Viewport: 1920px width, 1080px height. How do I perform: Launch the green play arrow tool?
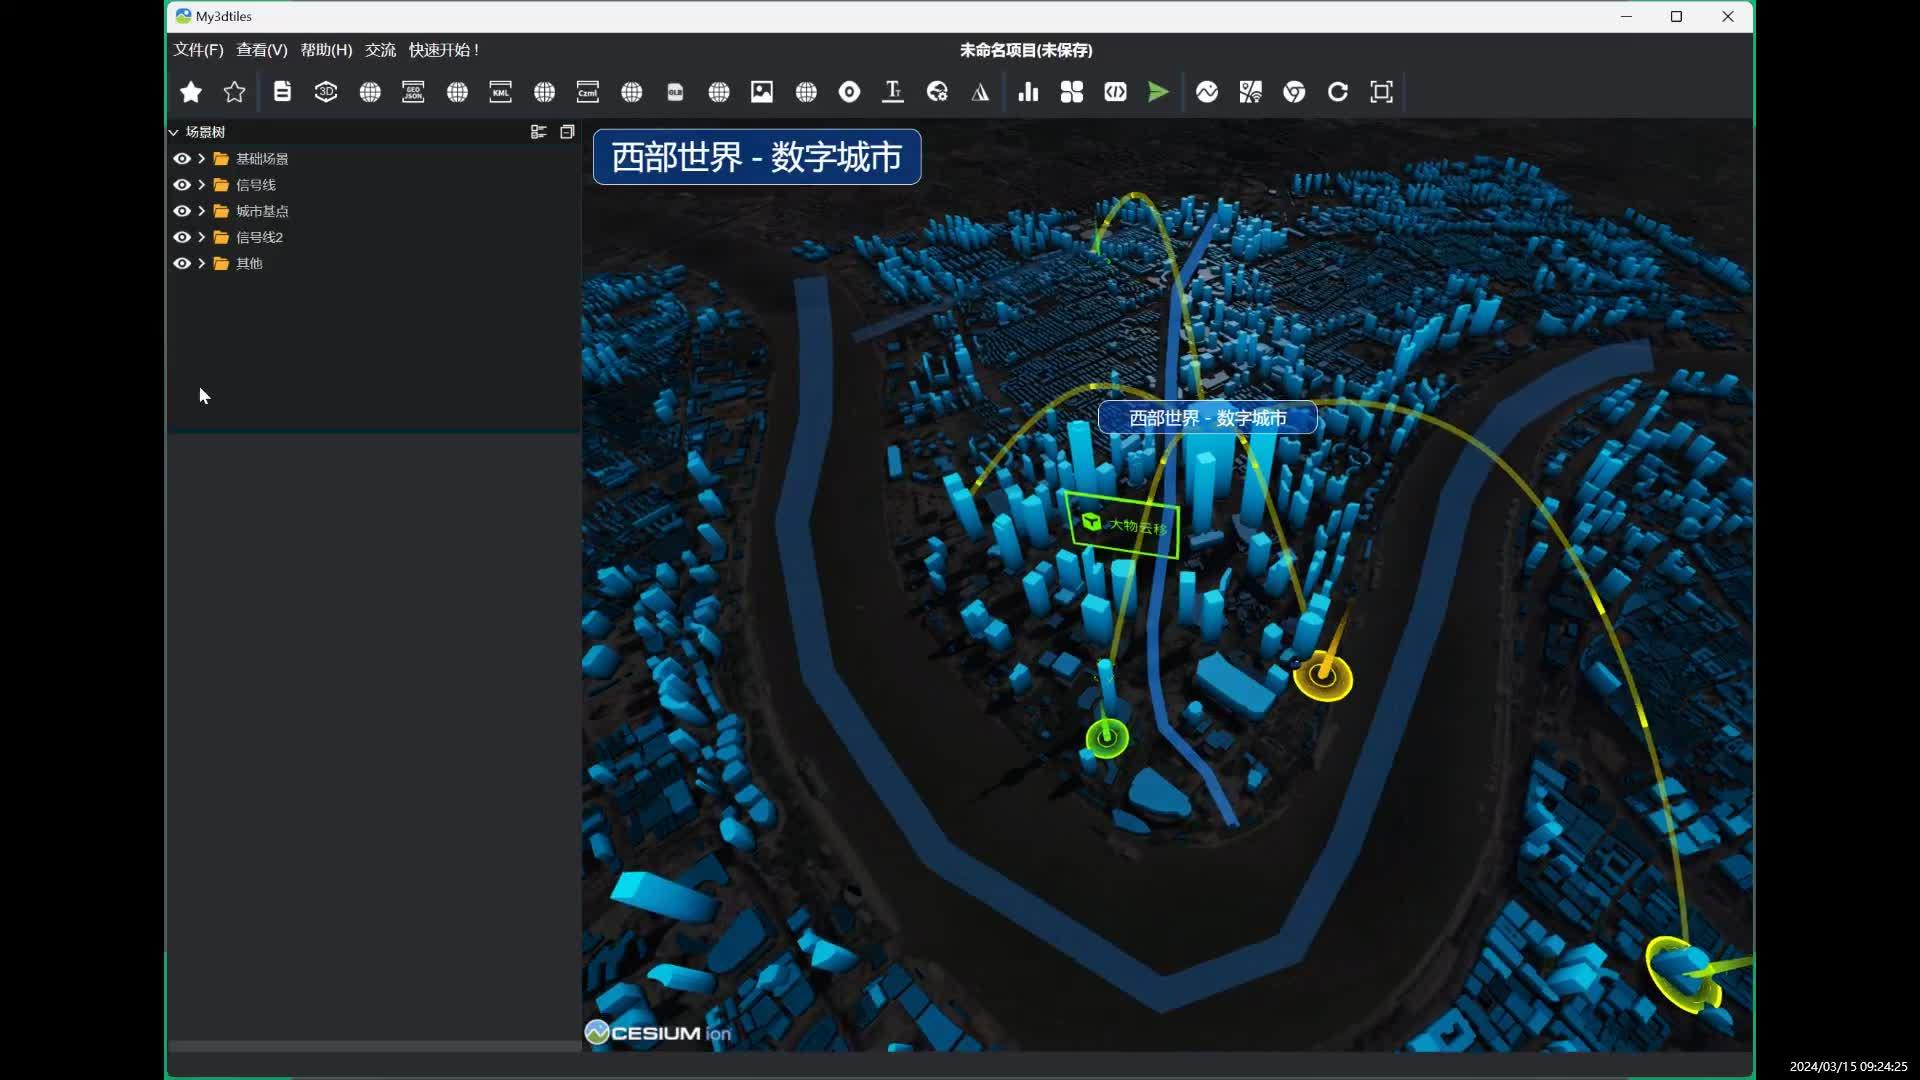coord(1157,92)
